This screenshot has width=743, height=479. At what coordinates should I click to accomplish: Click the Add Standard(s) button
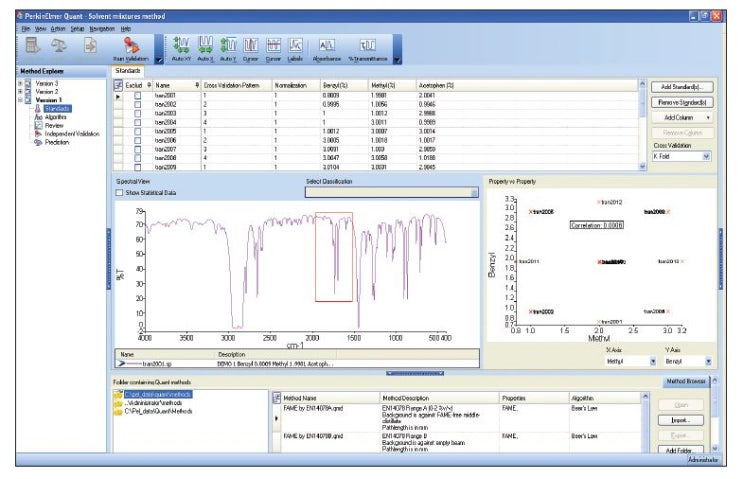coord(682,87)
